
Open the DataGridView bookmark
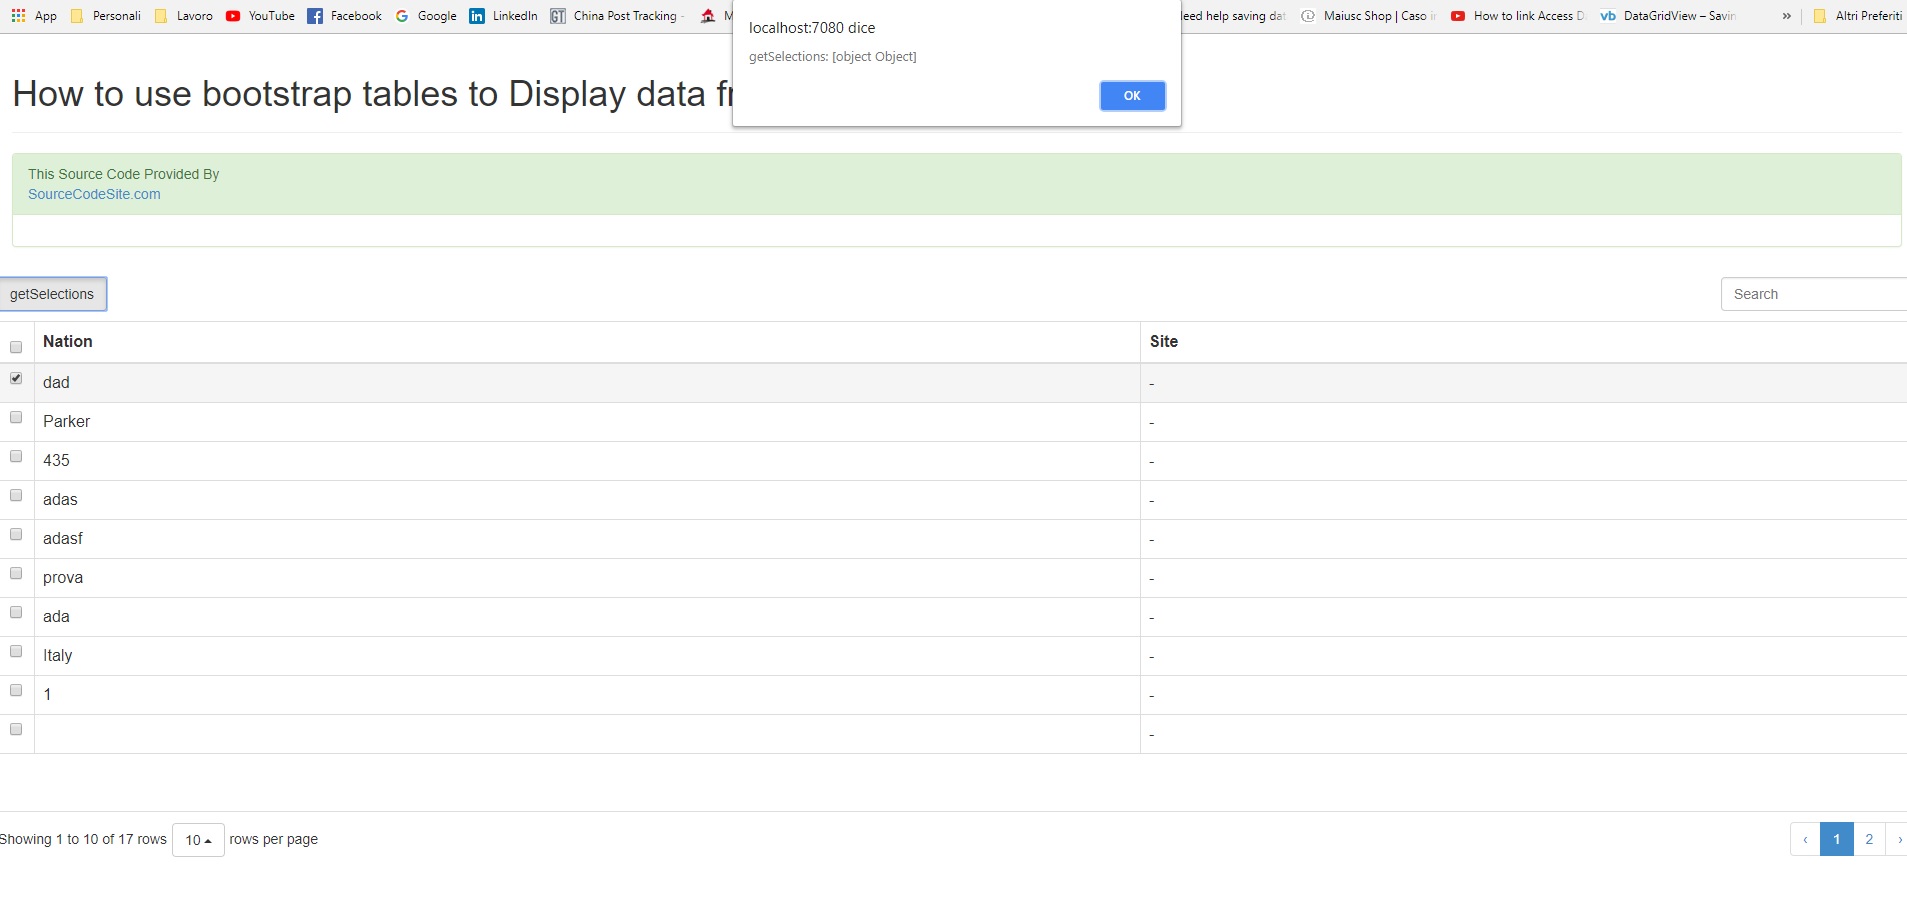pos(1668,16)
